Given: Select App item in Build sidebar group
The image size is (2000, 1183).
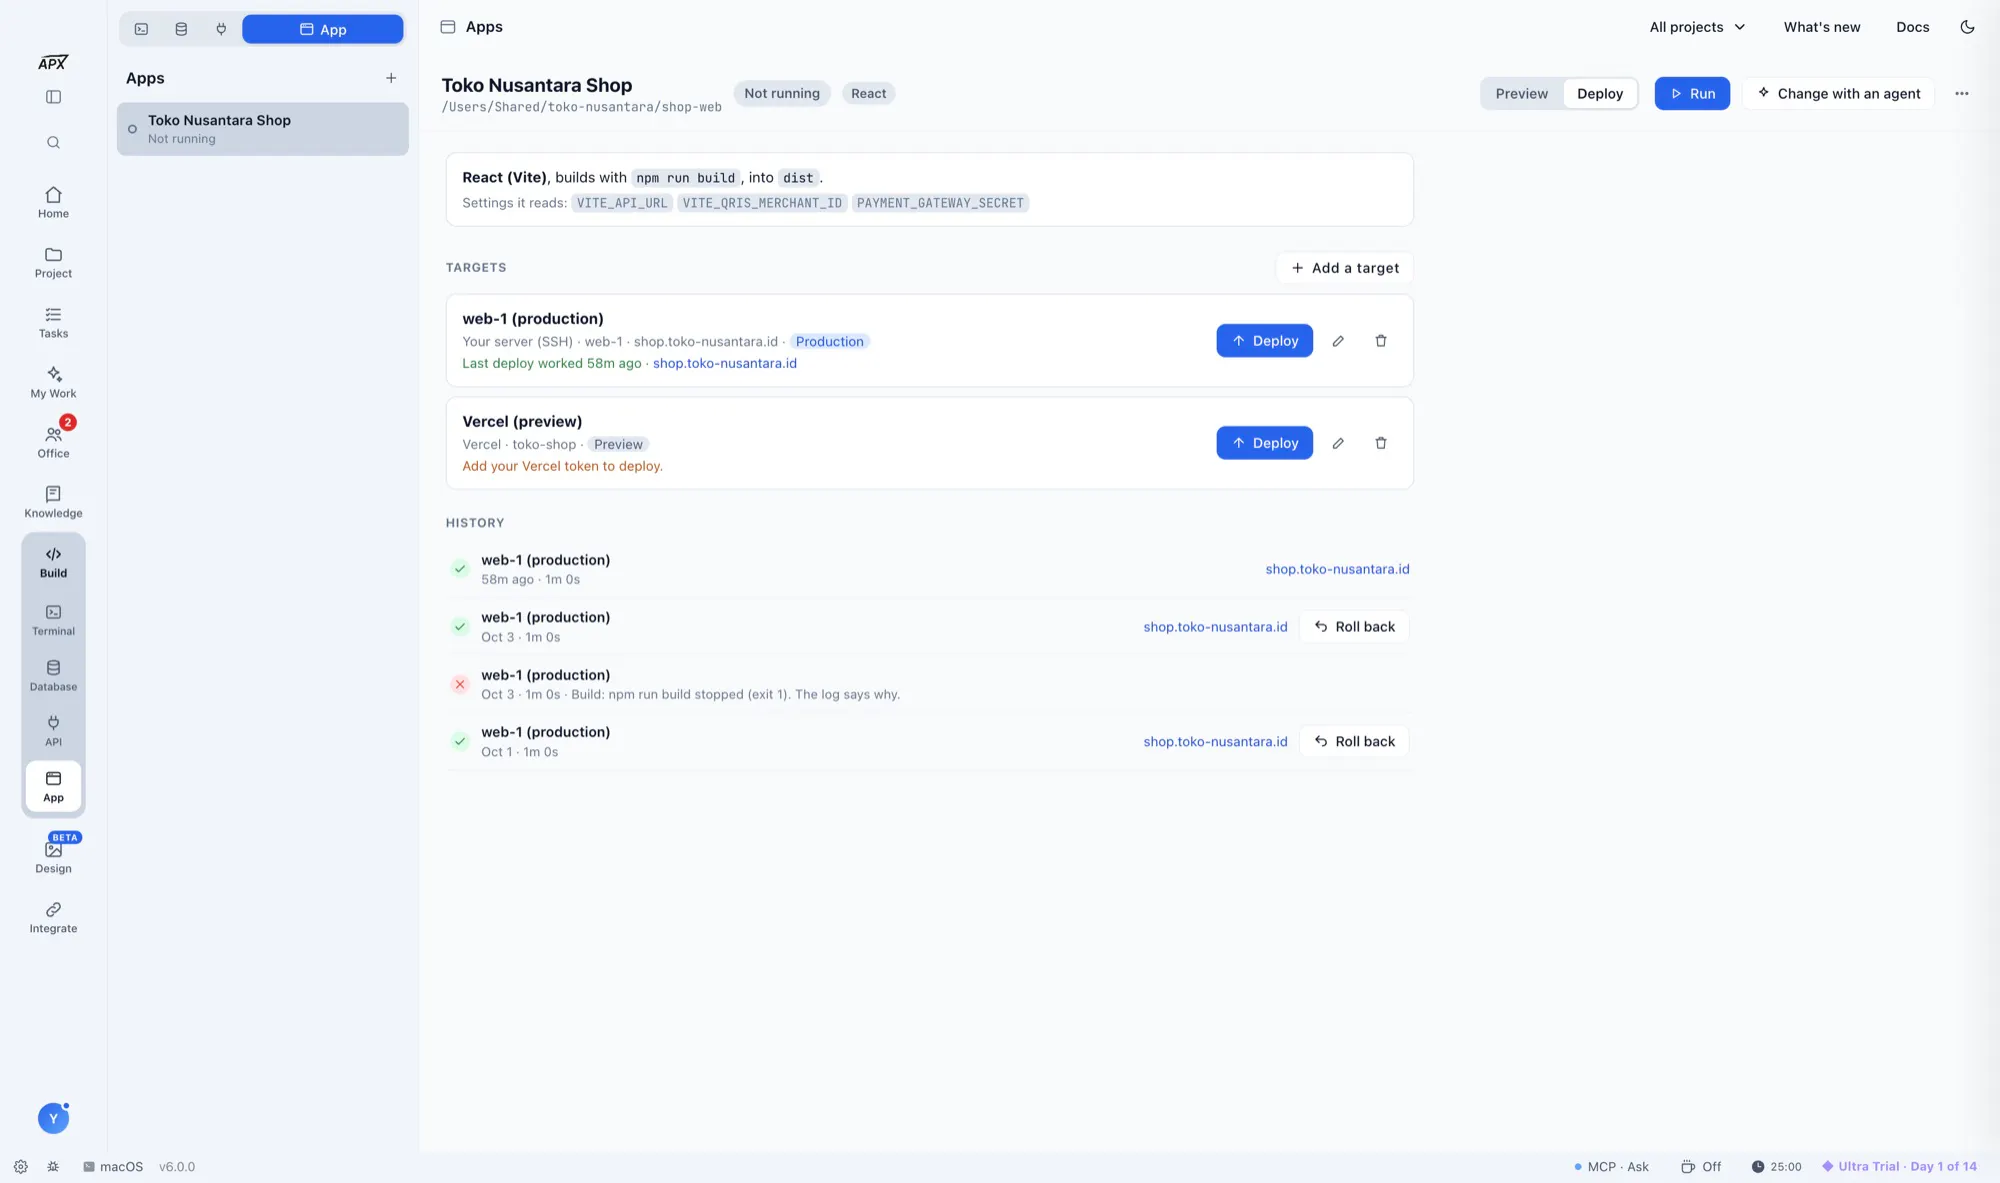Looking at the screenshot, I should [x=53, y=786].
